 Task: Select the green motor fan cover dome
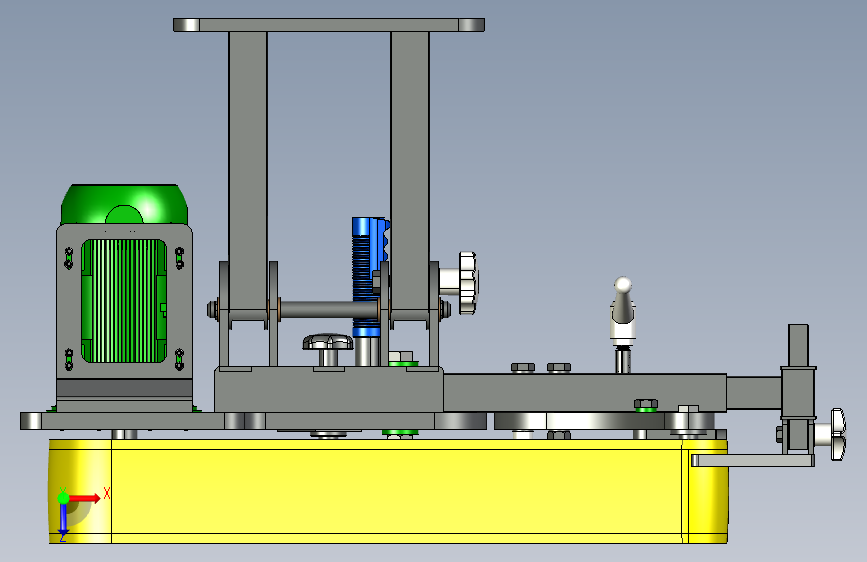pos(124,204)
